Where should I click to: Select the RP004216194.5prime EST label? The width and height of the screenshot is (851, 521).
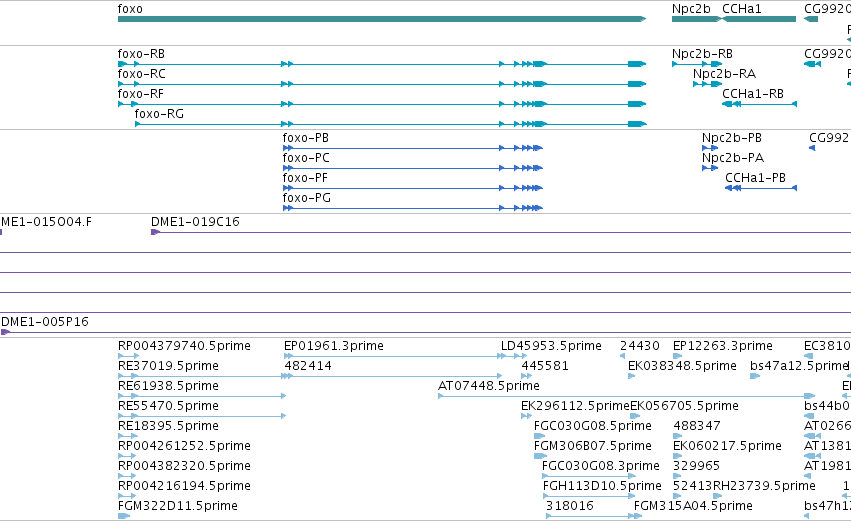point(184,486)
